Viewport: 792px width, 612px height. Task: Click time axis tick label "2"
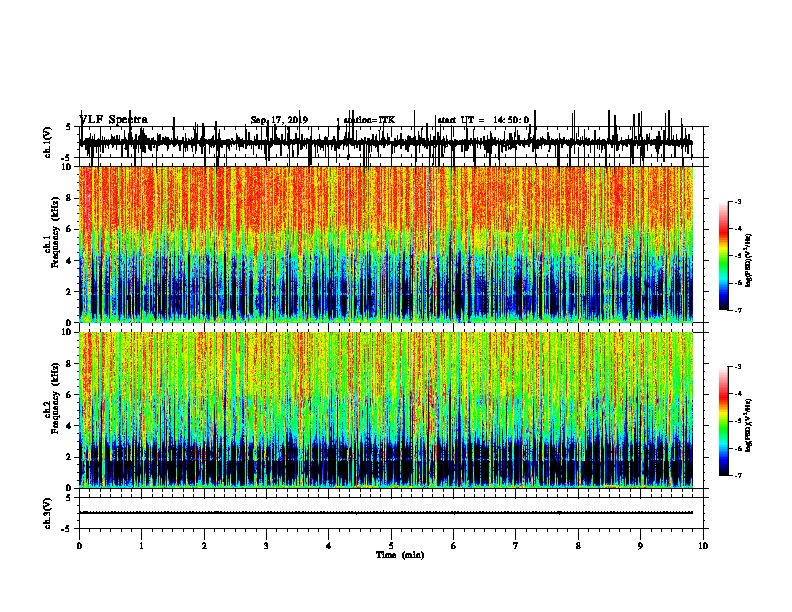click(x=204, y=546)
